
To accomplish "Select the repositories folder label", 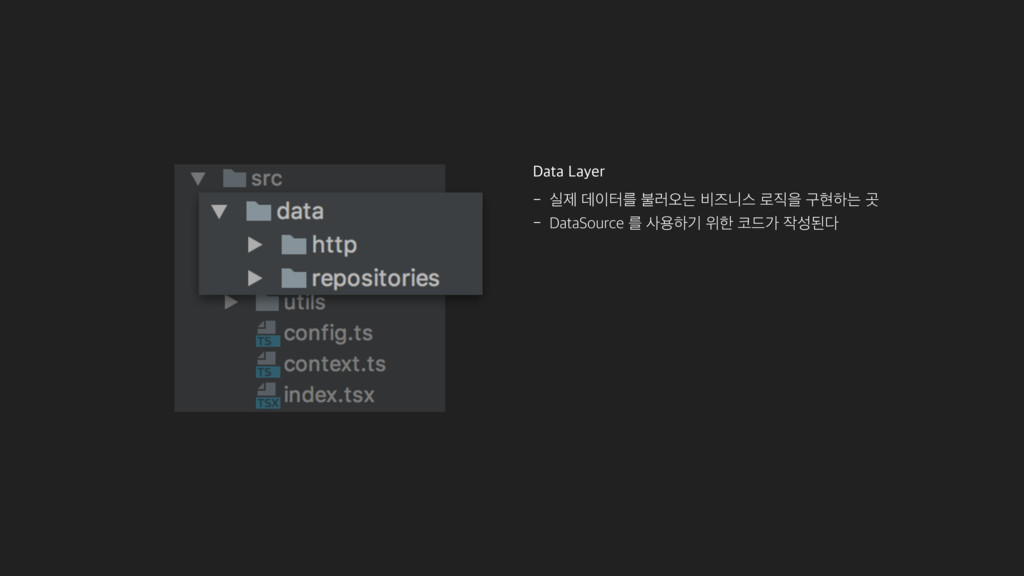I will click(x=376, y=279).
